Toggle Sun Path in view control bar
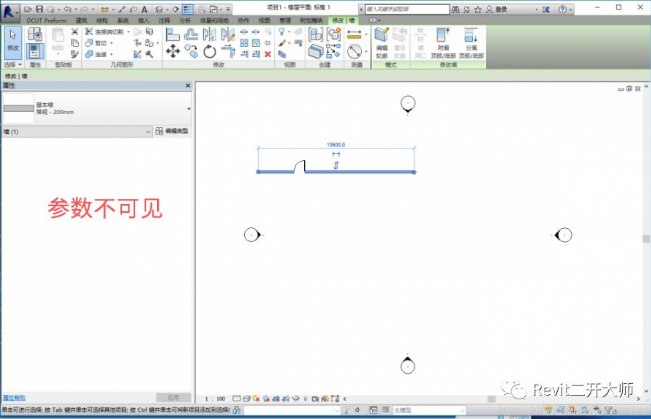The width and height of the screenshot is (651, 419). pos(256,399)
